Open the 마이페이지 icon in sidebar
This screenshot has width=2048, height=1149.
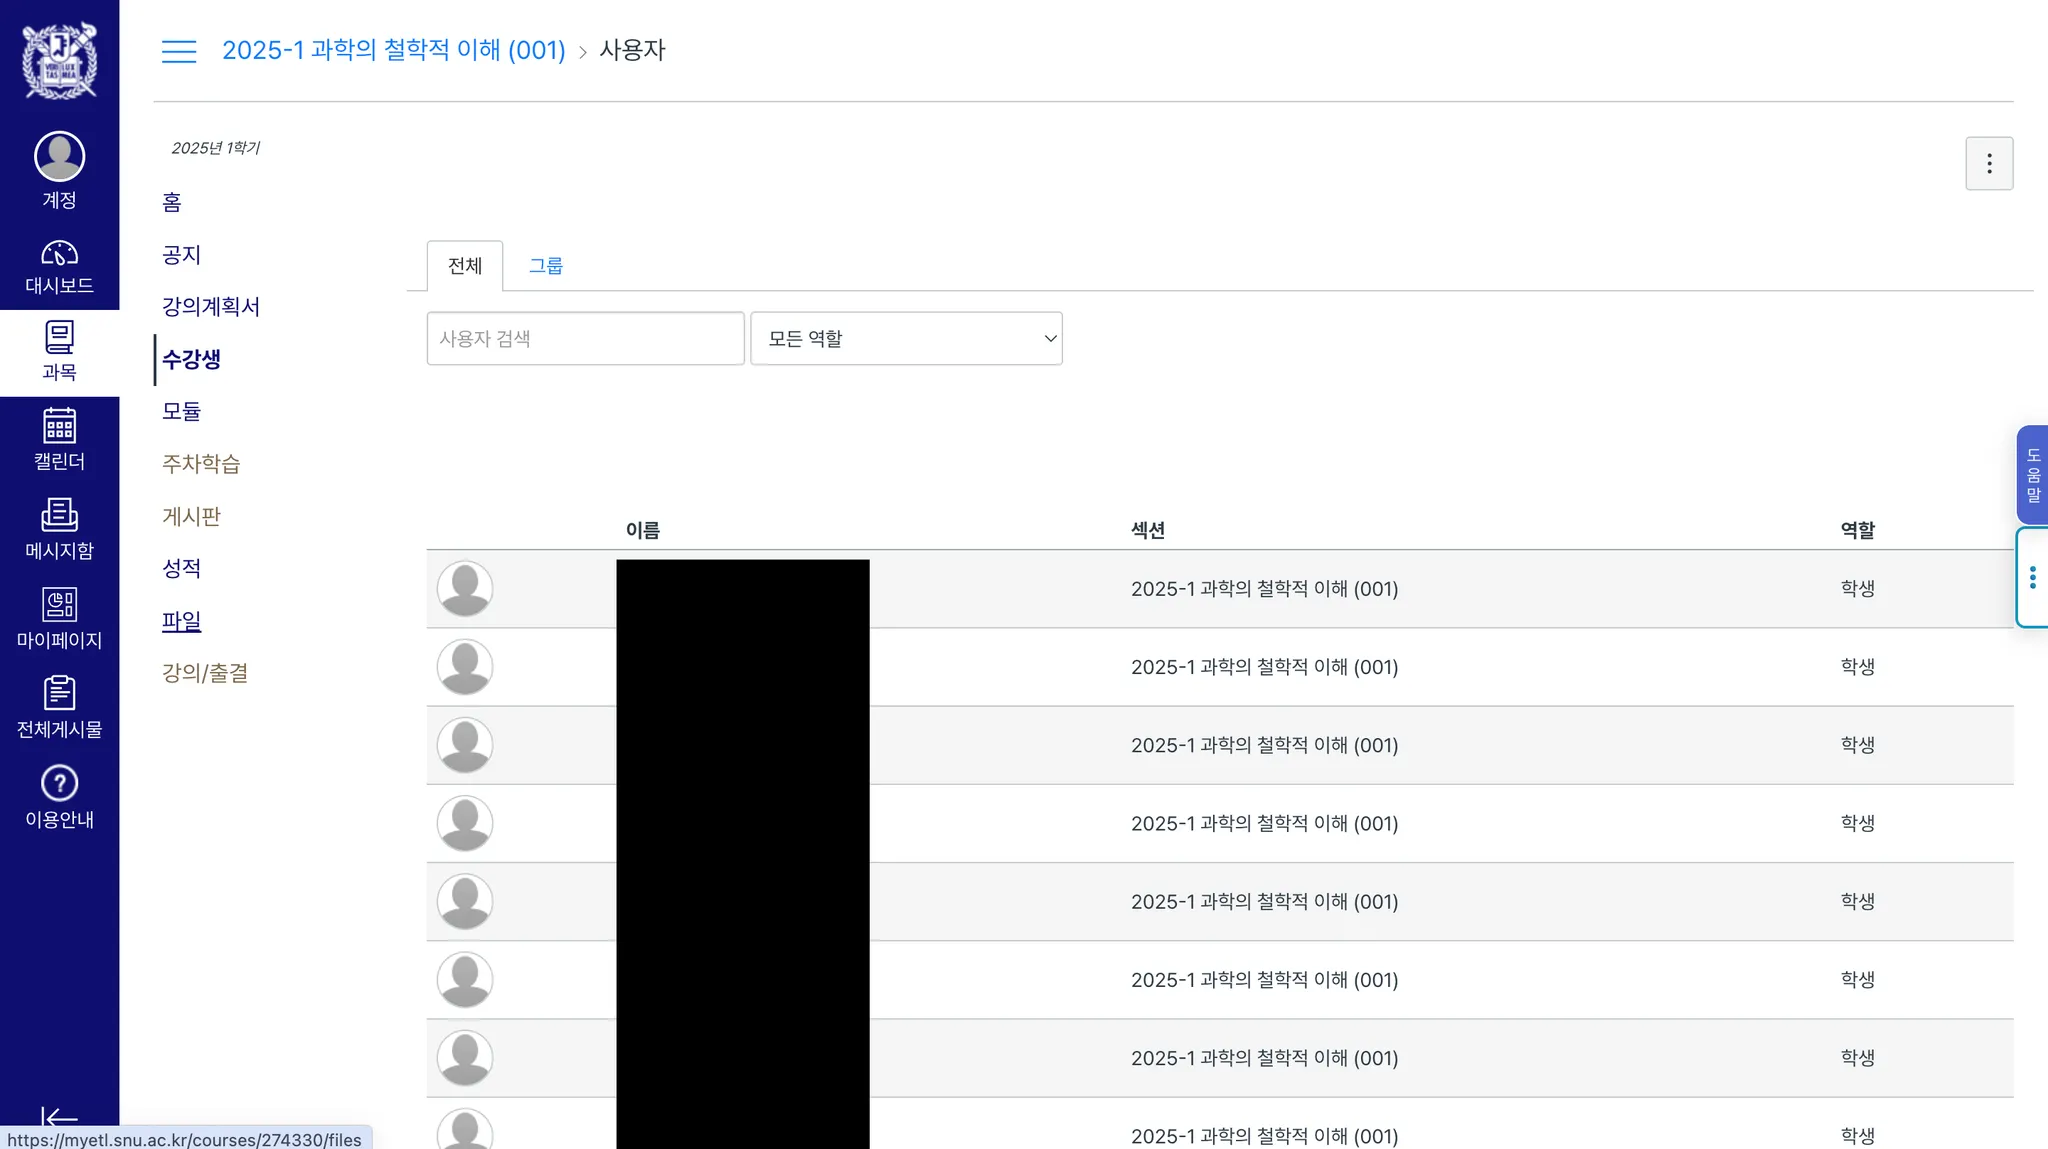point(59,605)
